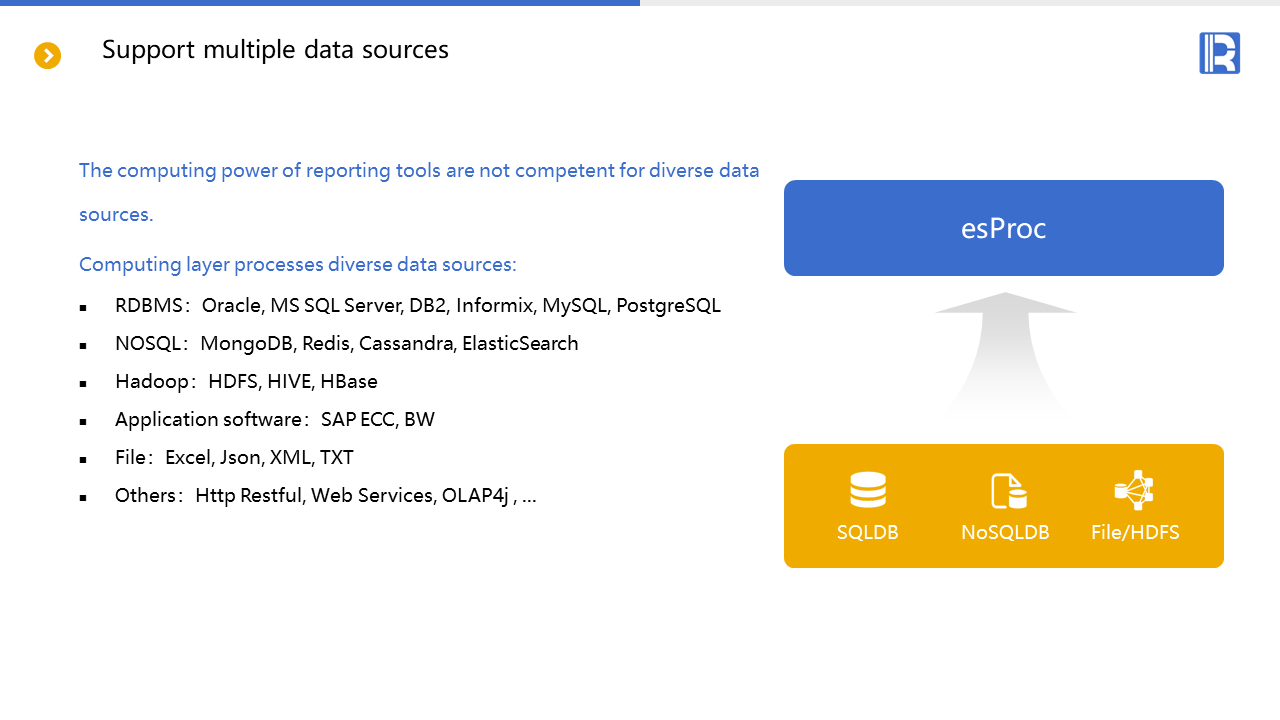Click the blue esProc box
1280x720 pixels.
[x=1003, y=228]
